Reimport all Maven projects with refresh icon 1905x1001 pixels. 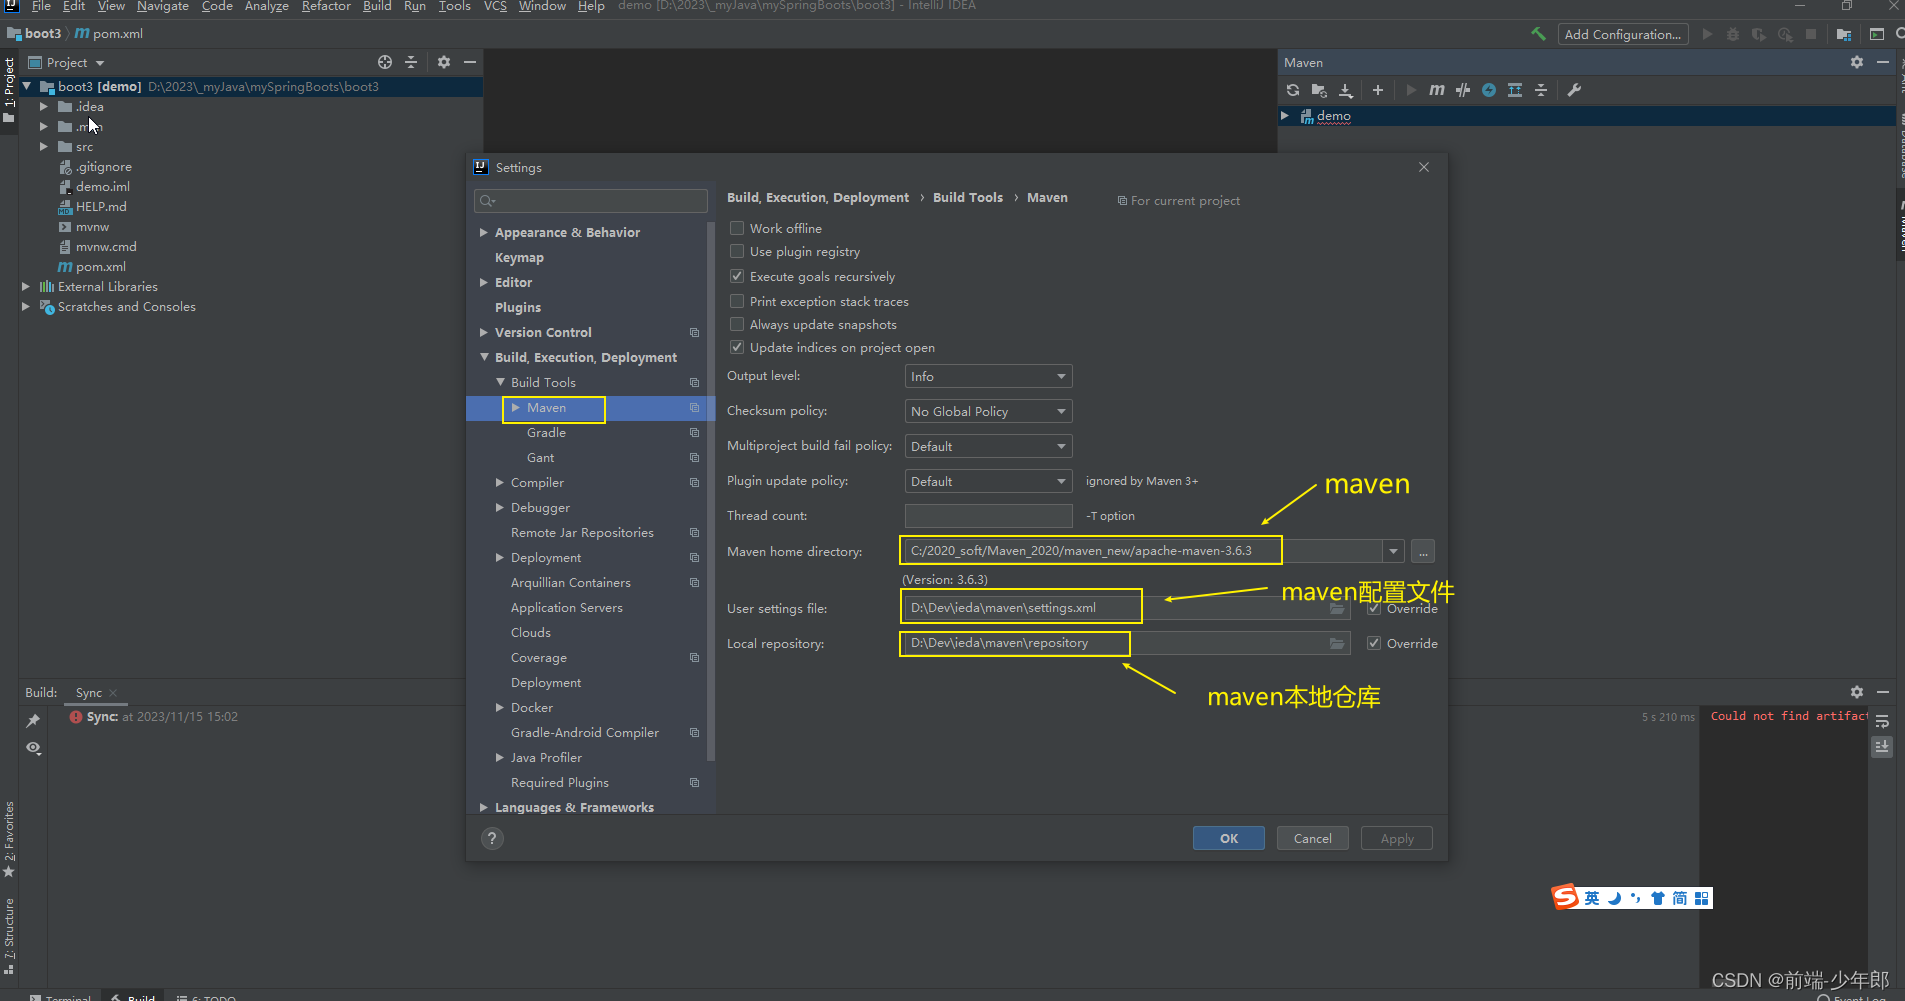coord(1293,90)
